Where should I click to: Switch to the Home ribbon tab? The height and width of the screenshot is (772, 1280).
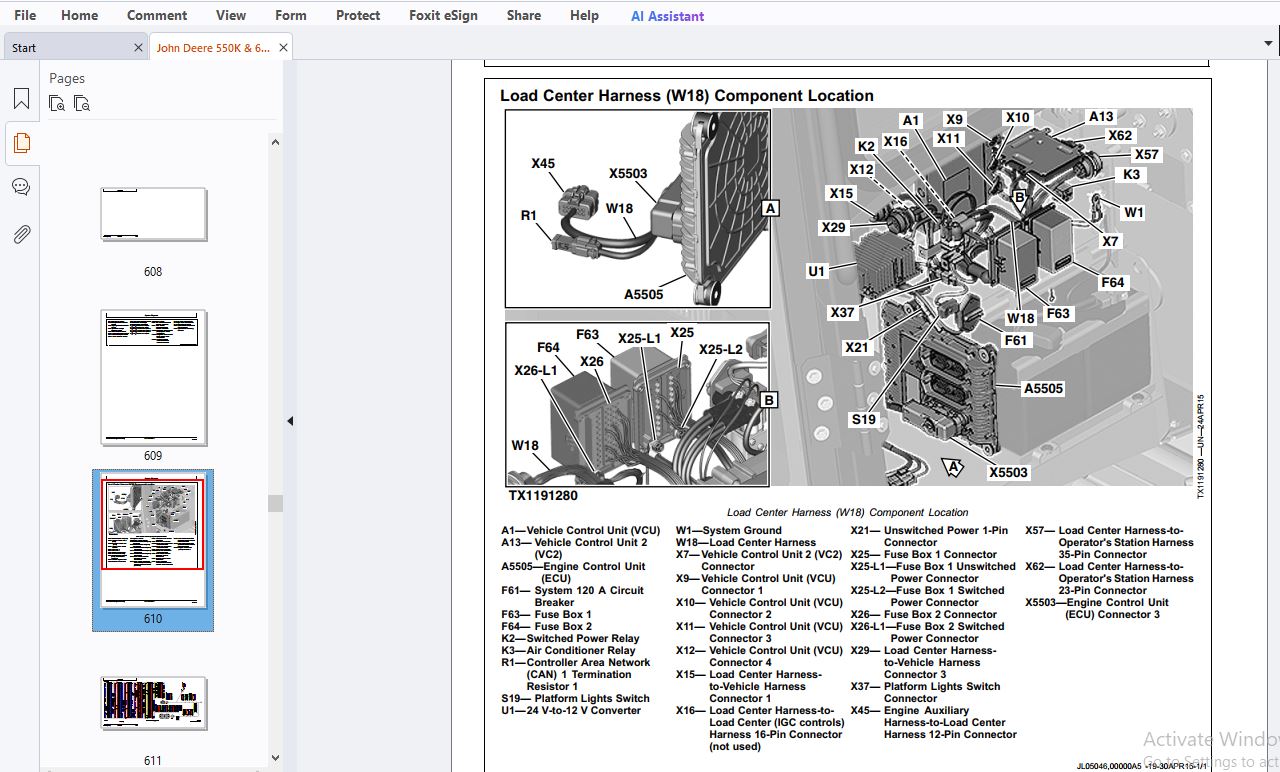[x=79, y=15]
